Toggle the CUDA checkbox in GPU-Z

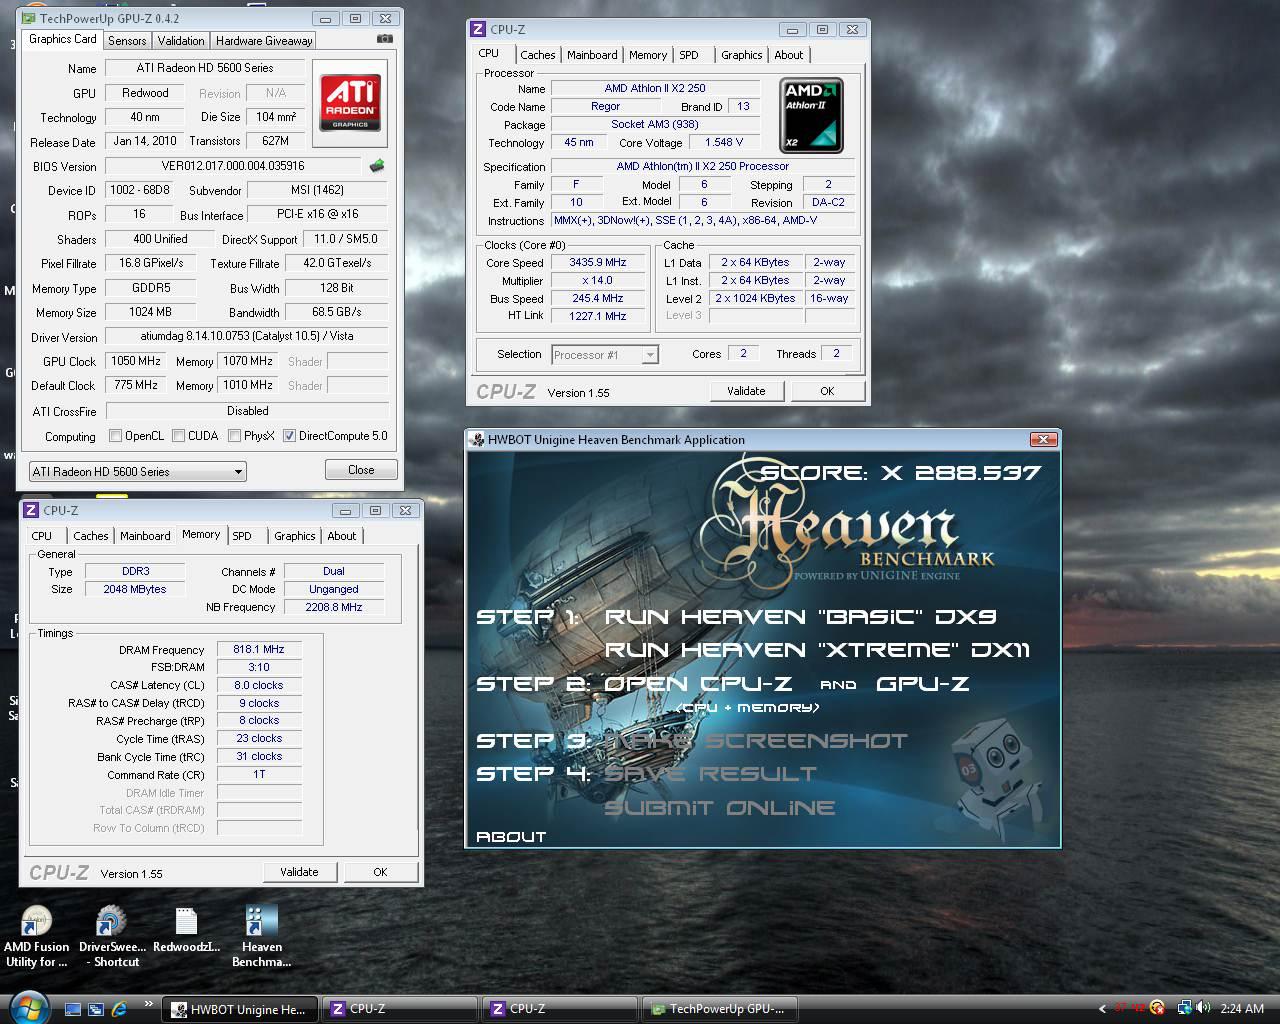[x=178, y=436]
